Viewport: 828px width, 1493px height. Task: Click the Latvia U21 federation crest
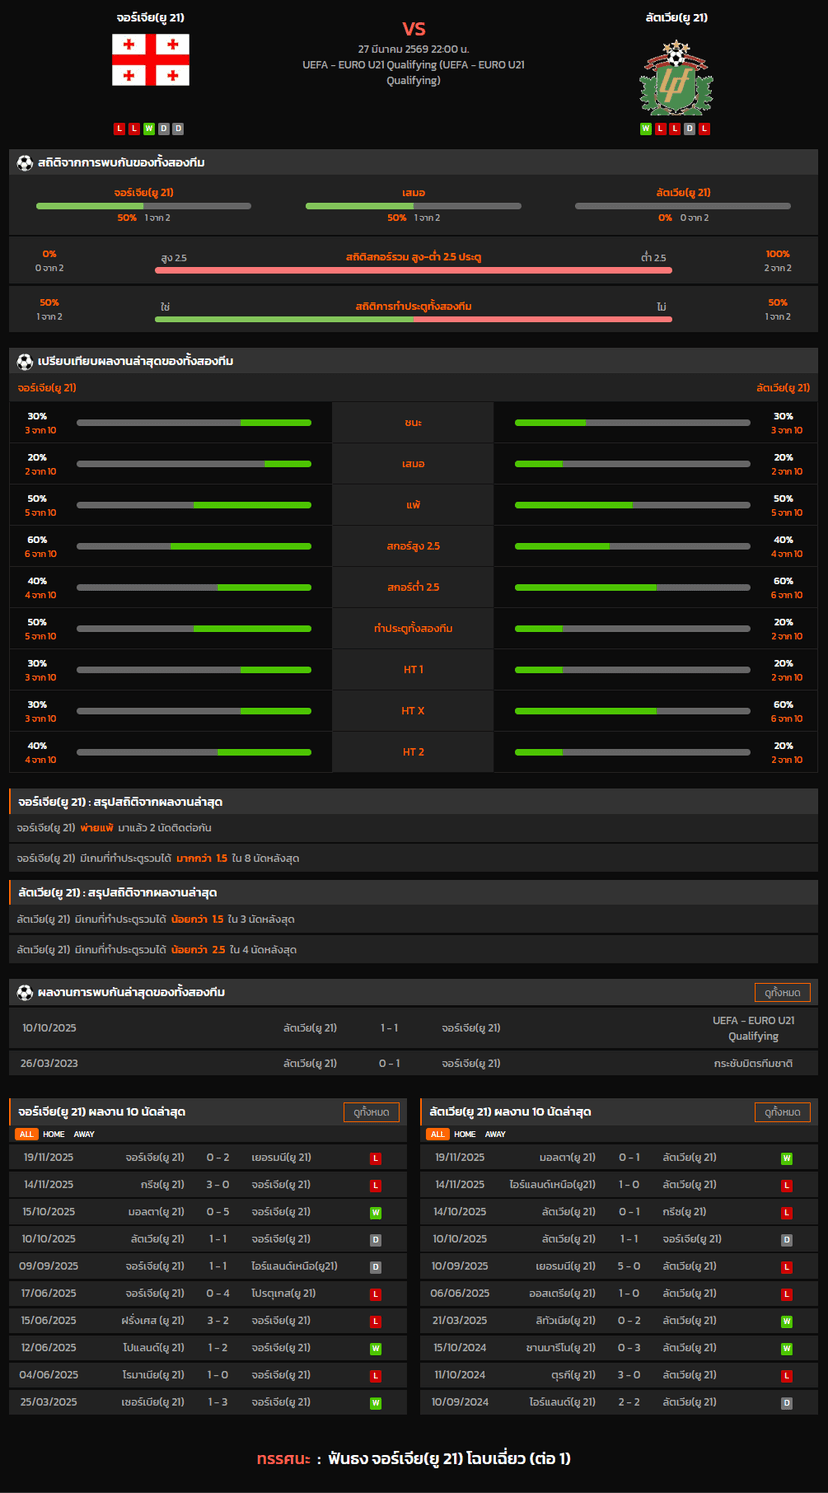click(677, 78)
